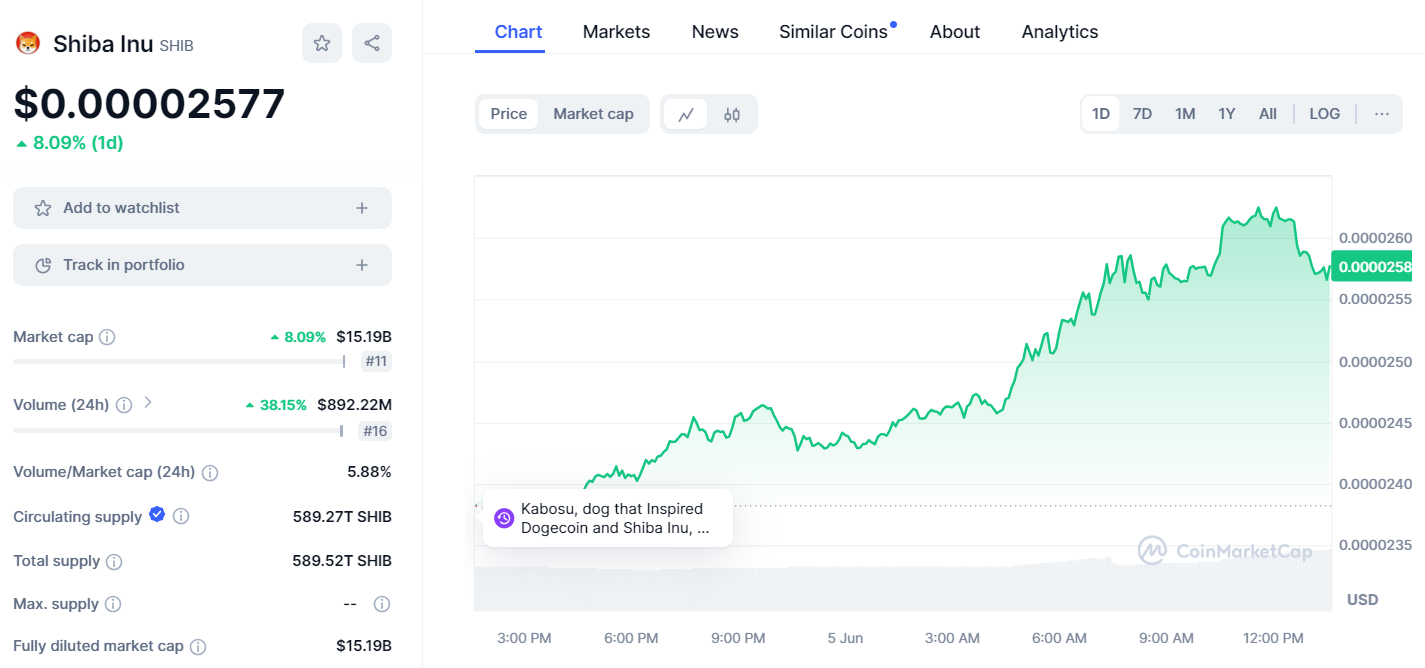Go to the News tab
This screenshot has height=668, width=1425.
click(715, 32)
